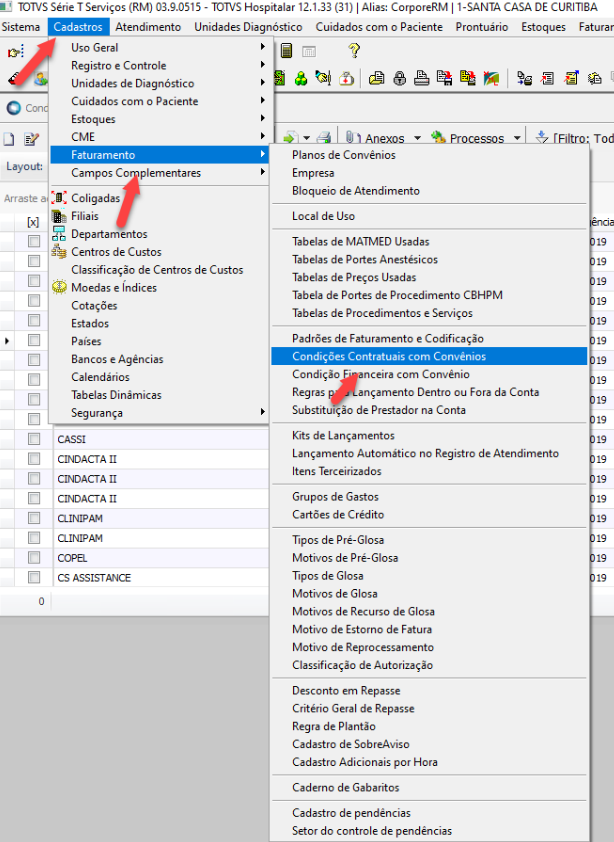This screenshot has height=842, width=614.
Task: Tick the checkbox for the CS ASSISTANCE row
Action: 34,578
